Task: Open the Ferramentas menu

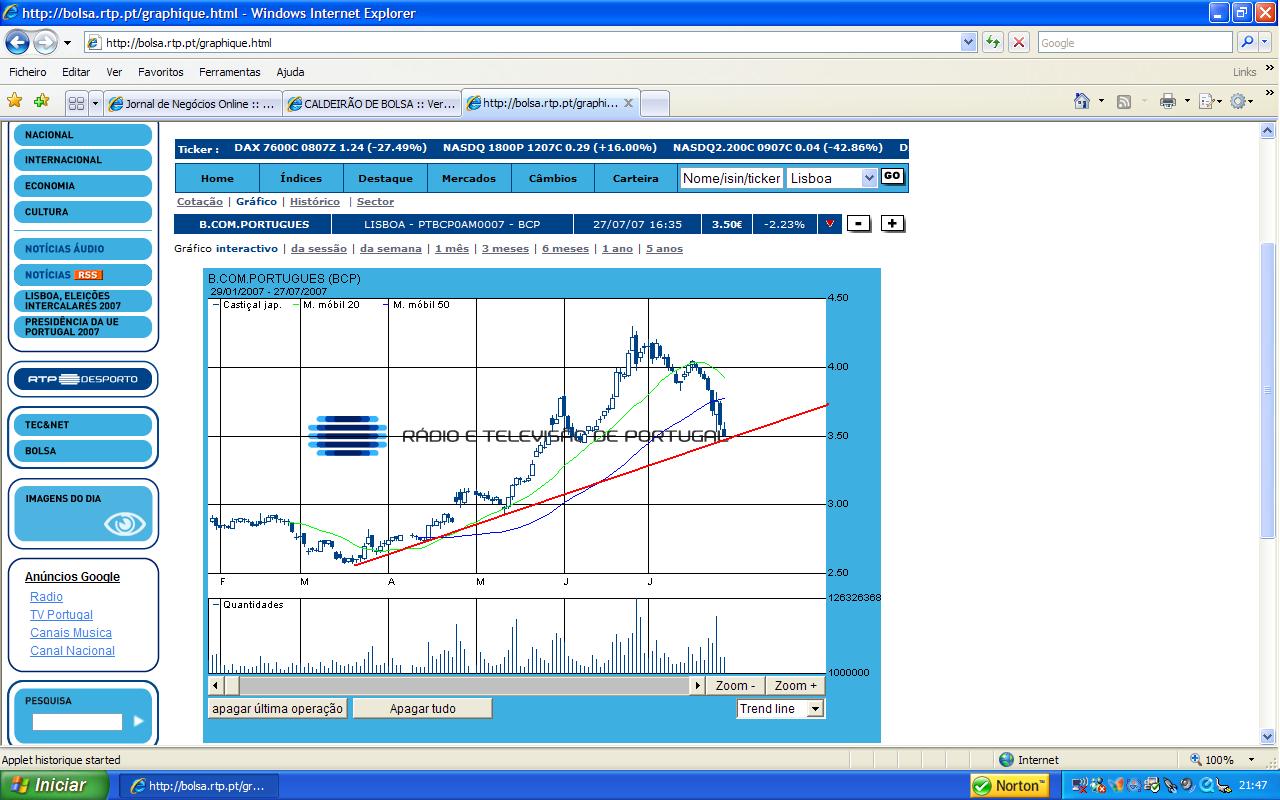Action: [x=230, y=72]
